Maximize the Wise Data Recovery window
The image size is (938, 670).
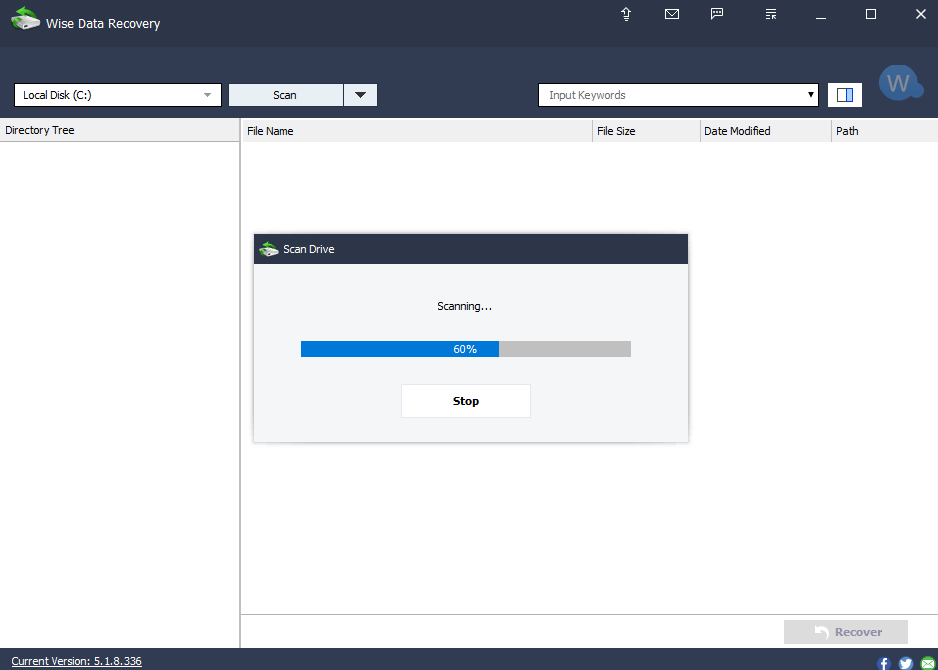pyautogui.click(x=871, y=14)
